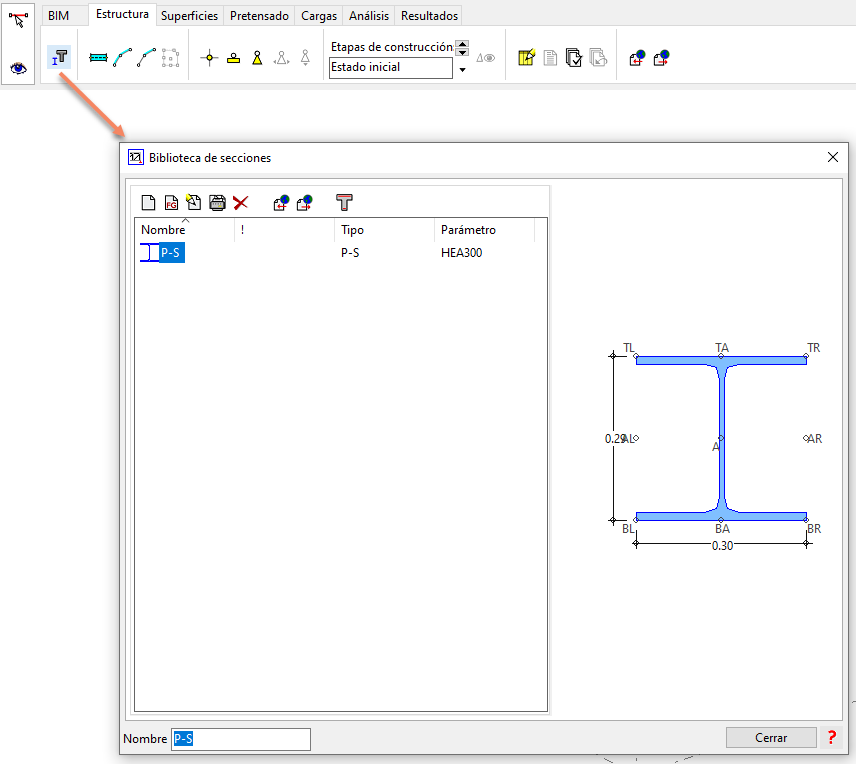Step construction stage down
Viewport: 856px width, 764px height.
pyautogui.click(x=462, y=52)
